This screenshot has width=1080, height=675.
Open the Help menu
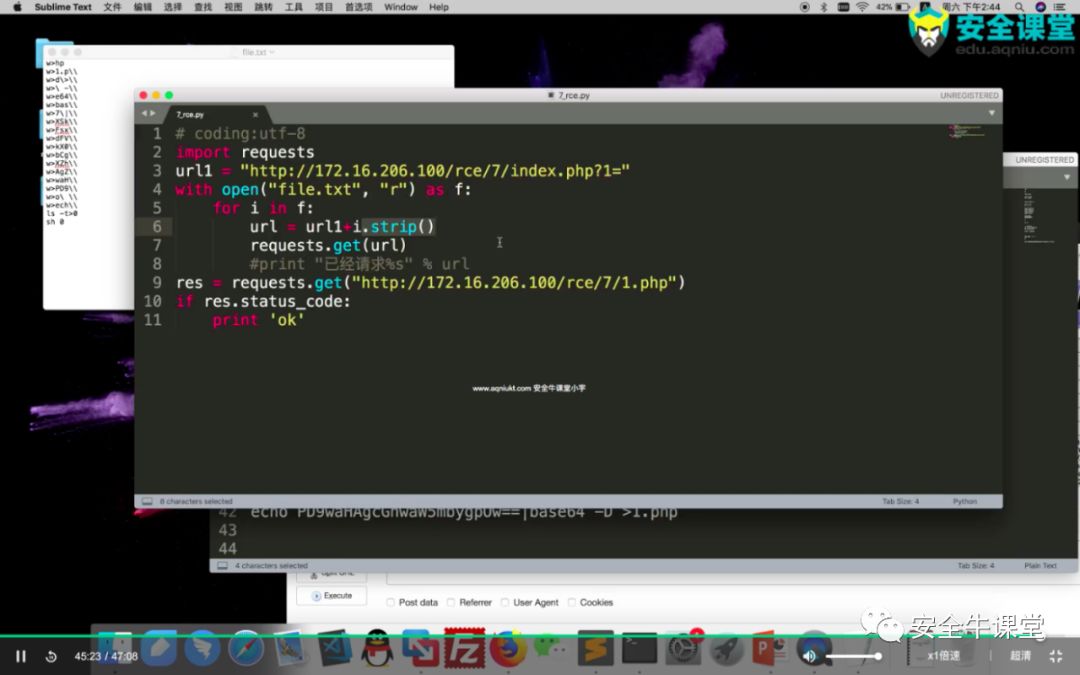point(439,7)
